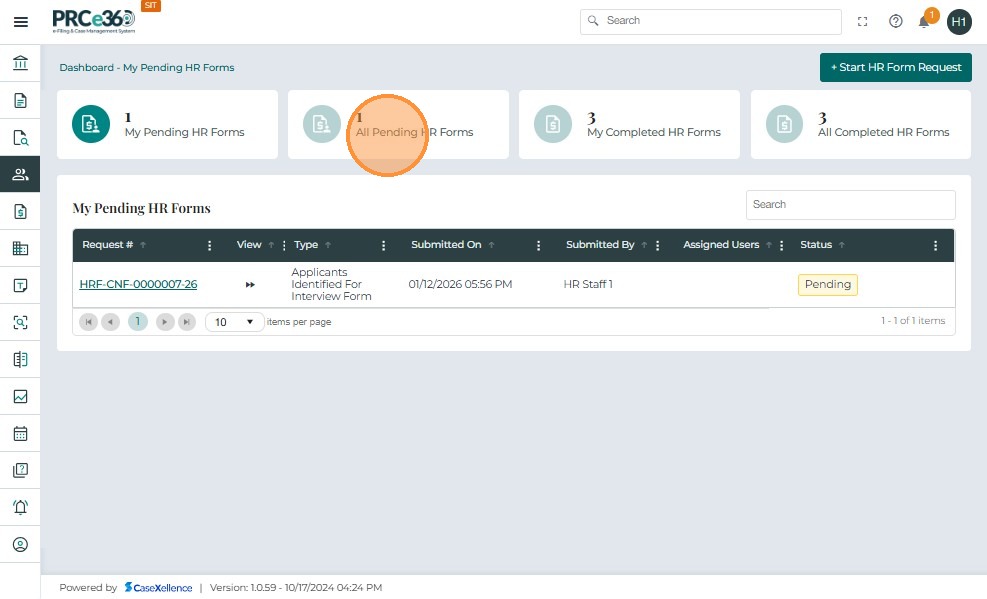Click the '01/12/2026 05:56 PM' cell
The width and height of the screenshot is (987, 599).
(x=460, y=284)
